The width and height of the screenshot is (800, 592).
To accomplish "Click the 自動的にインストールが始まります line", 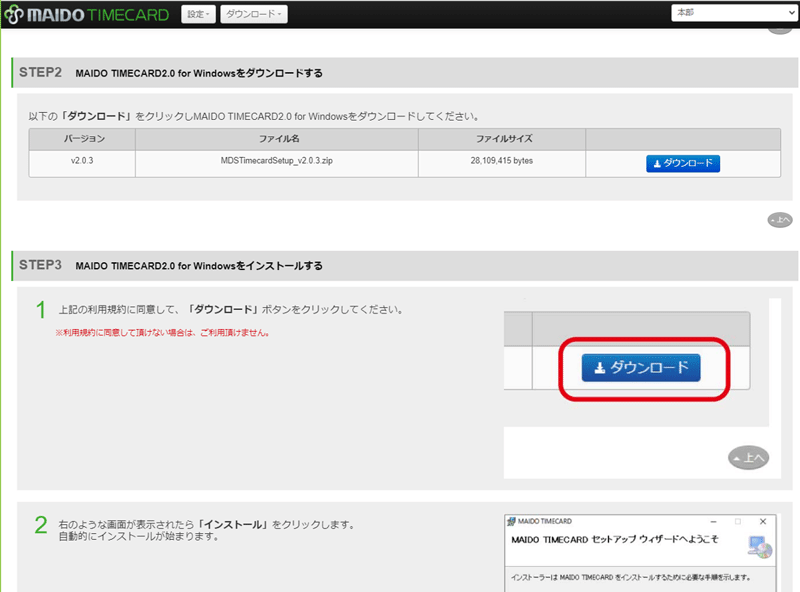I will [139, 536].
